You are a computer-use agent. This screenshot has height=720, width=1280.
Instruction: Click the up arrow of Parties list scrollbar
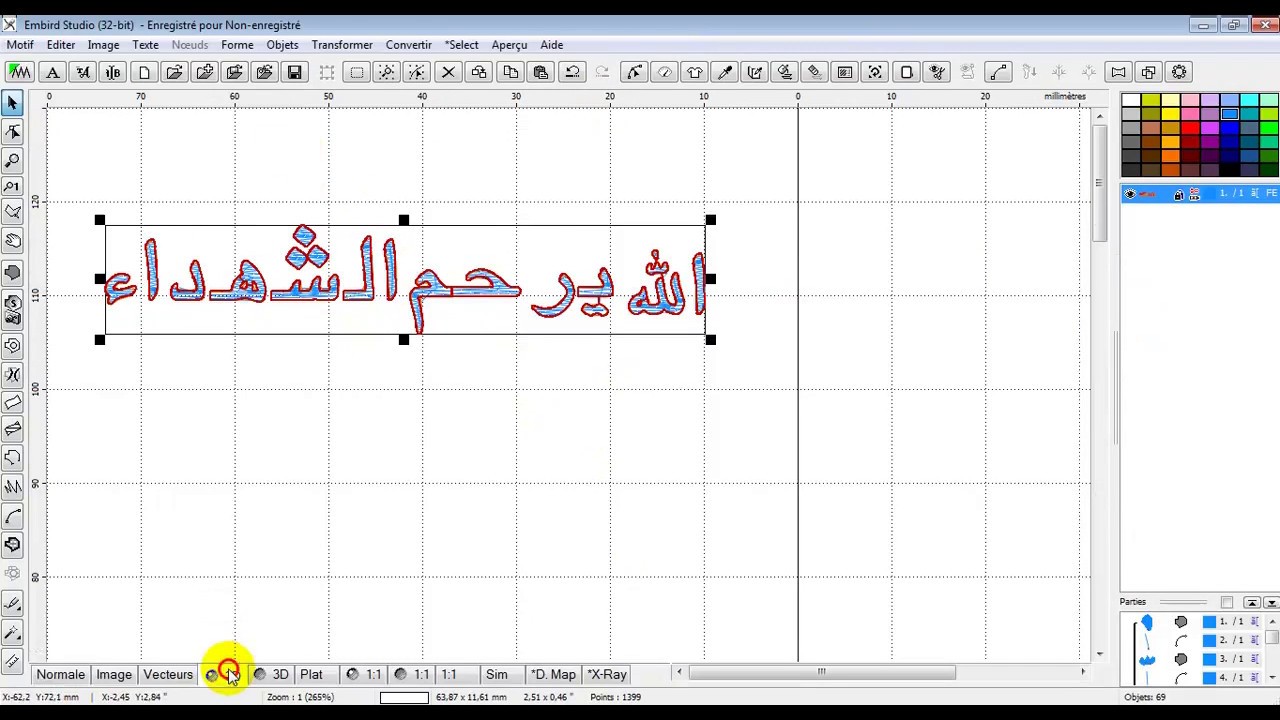[x=1272, y=621]
